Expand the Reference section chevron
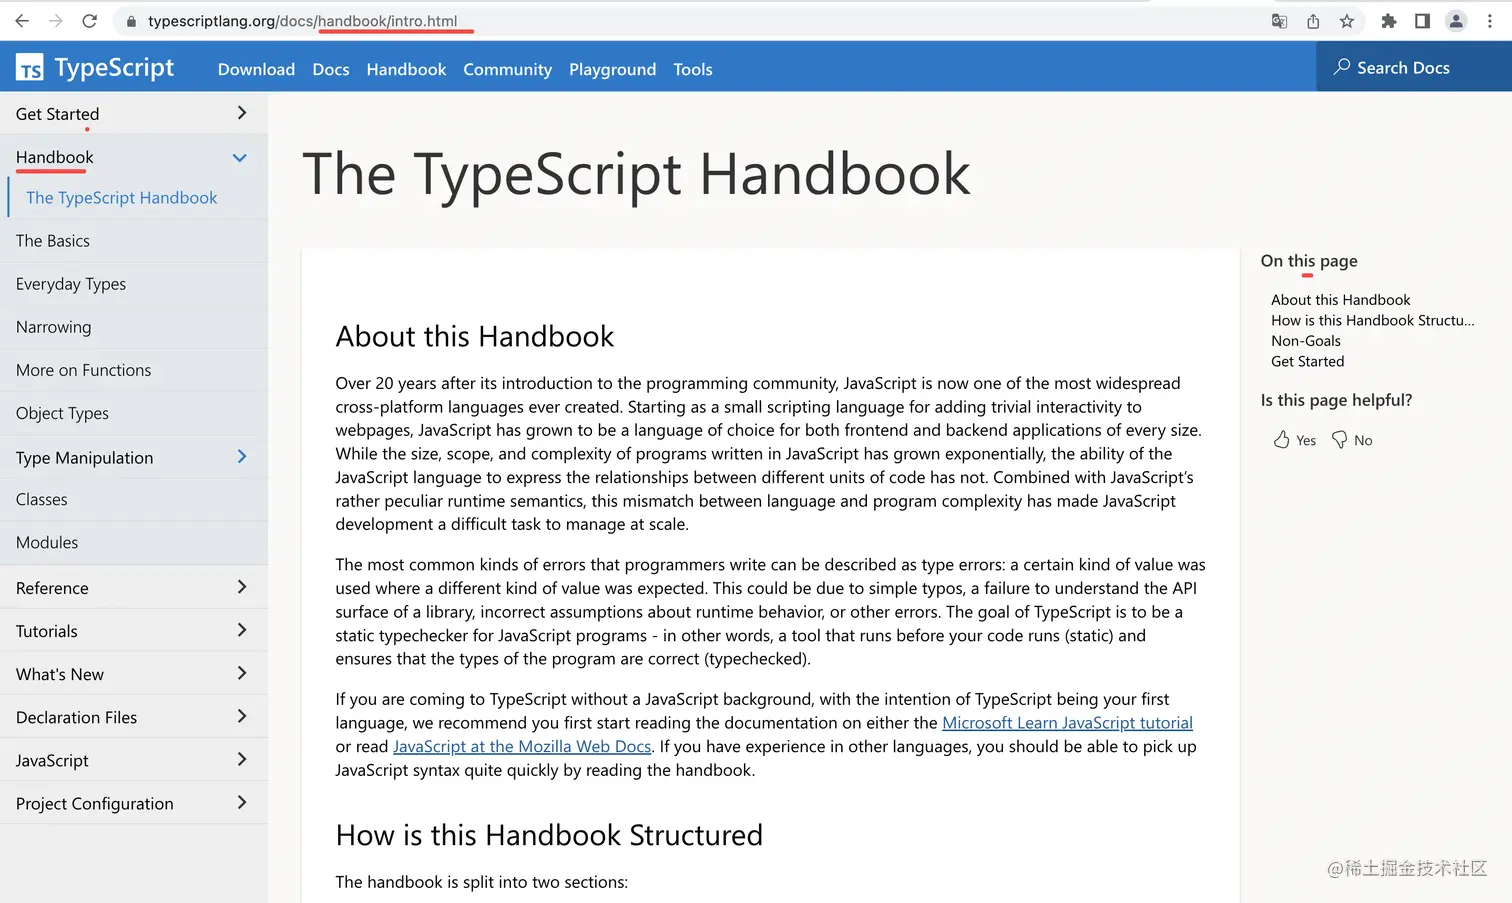Screen dimensions: 1512x903 click(241, 587)
